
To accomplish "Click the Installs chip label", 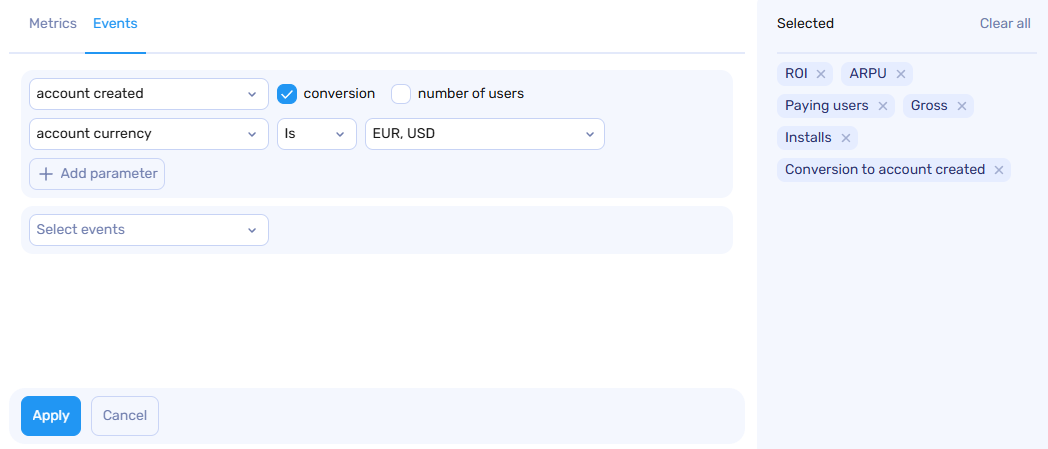I will (808, 138).
